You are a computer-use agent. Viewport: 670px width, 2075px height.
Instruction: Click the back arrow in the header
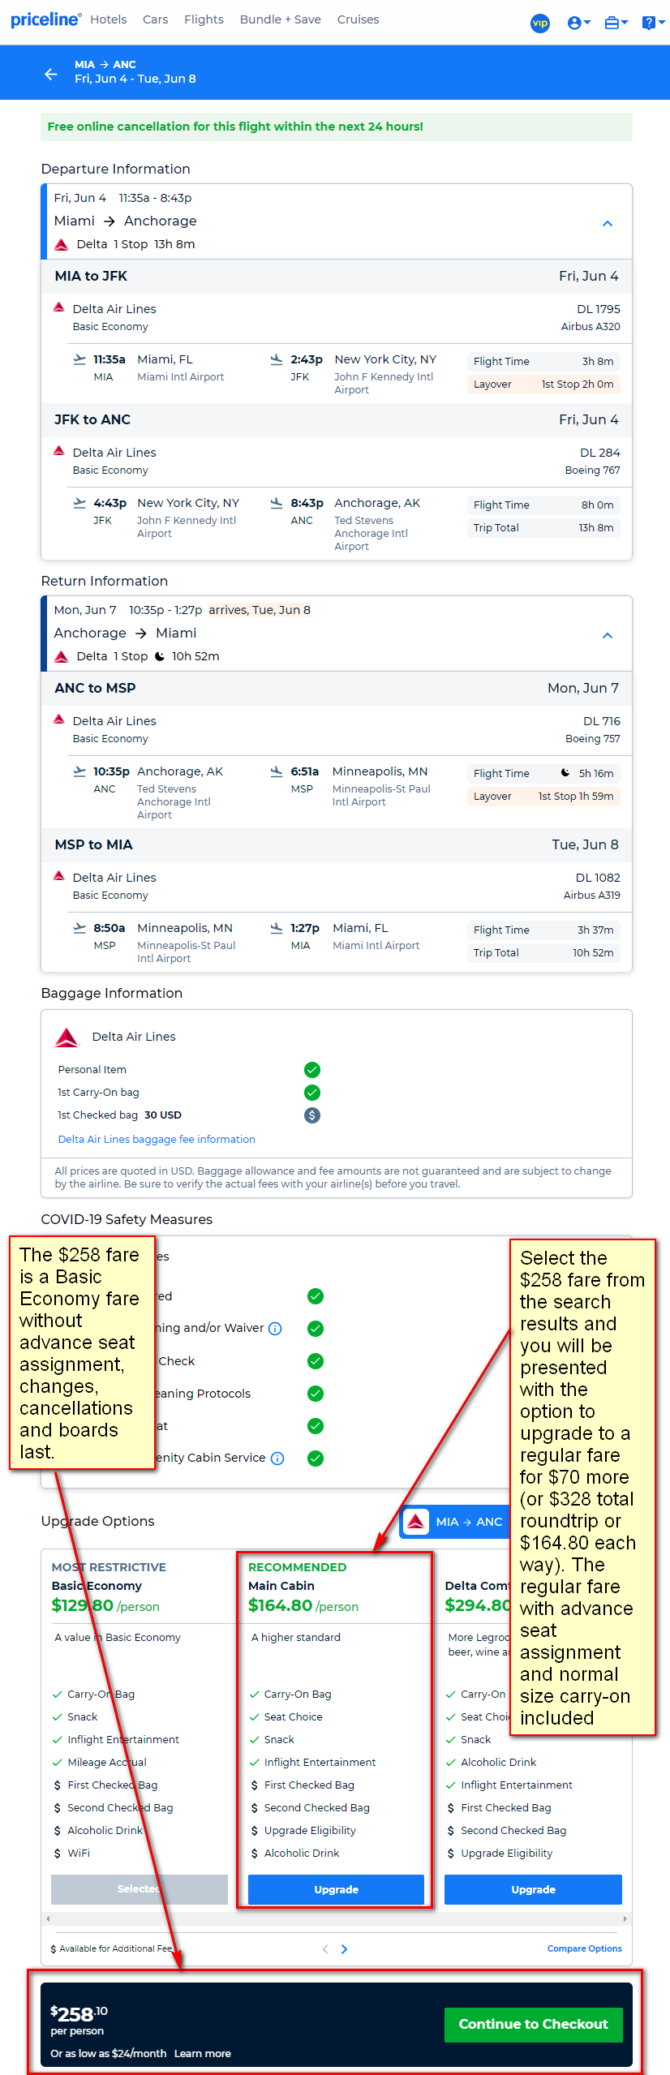point(51,73)
